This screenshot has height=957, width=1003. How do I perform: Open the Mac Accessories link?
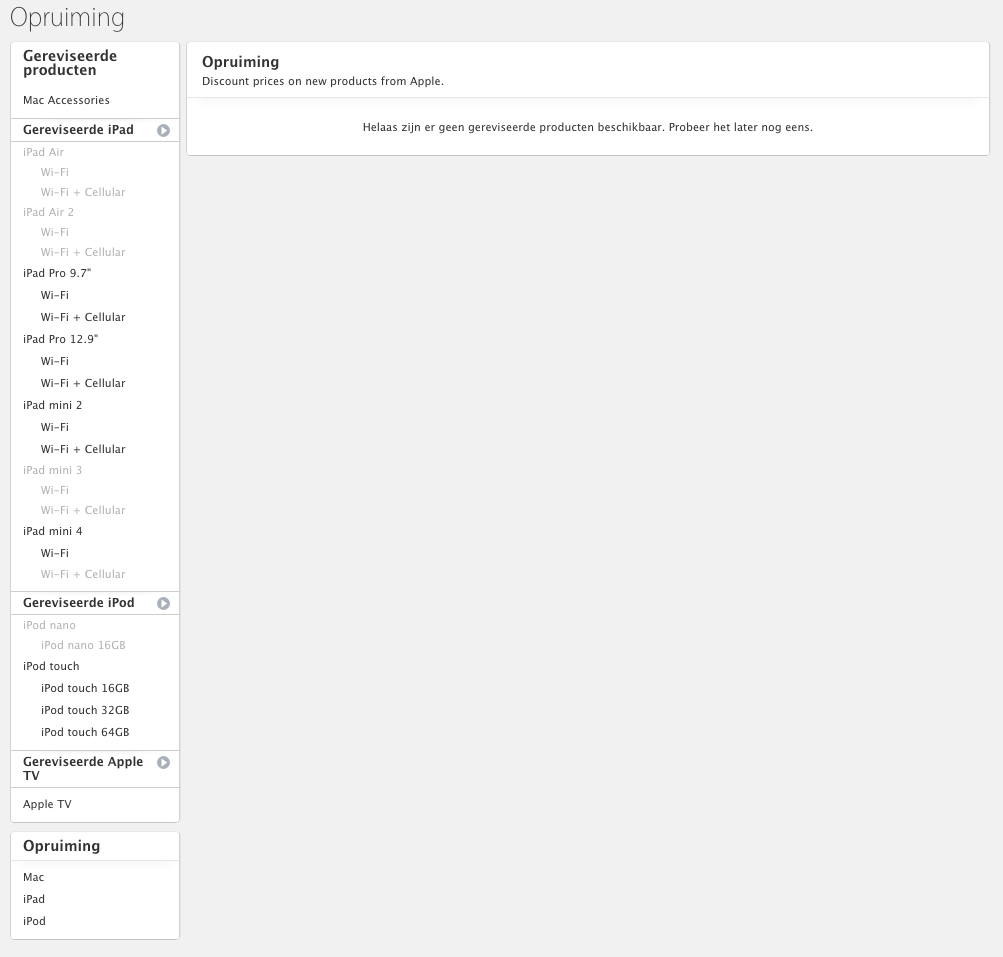[67, 100]
